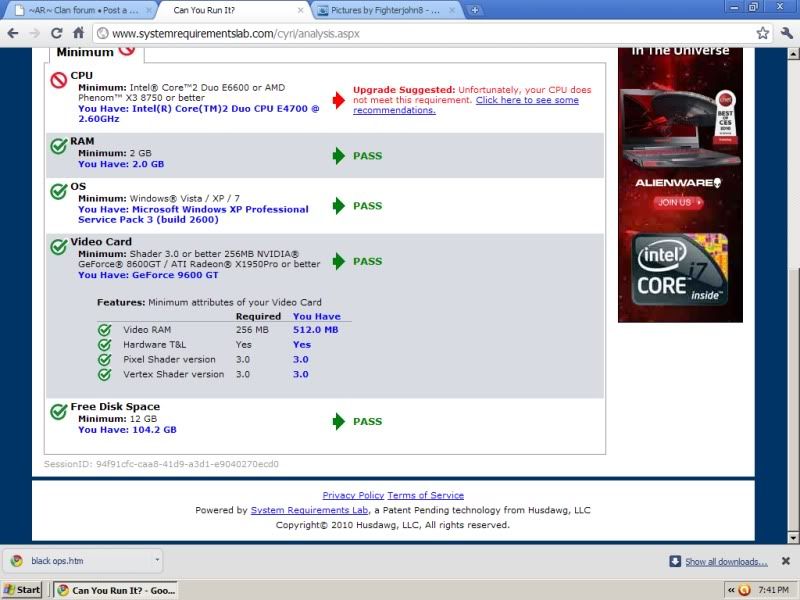Select Can You Run It? taskbar button
Screen dimensions: 800x600
pyautogui.click(x=116, y=590)
